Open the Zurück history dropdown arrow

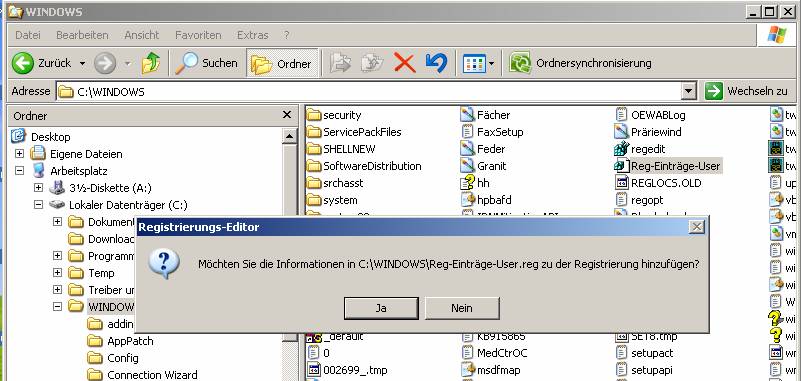coord(82,64)
